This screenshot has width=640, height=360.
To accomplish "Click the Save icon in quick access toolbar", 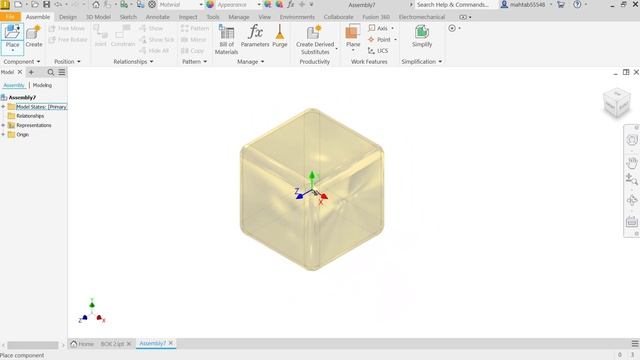I will (x=47, y=4).
